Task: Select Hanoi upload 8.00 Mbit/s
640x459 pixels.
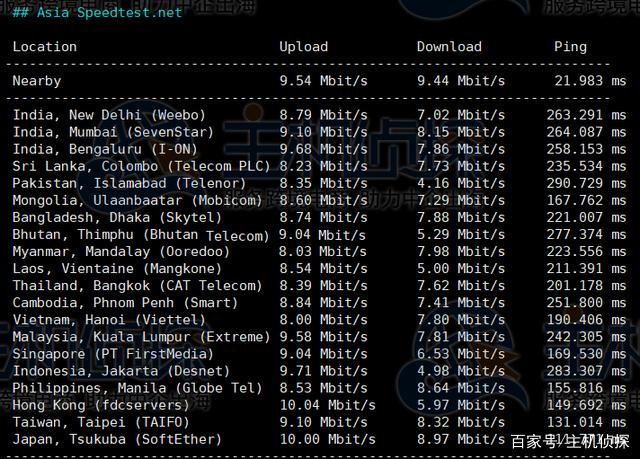Action: click(323, 320)
